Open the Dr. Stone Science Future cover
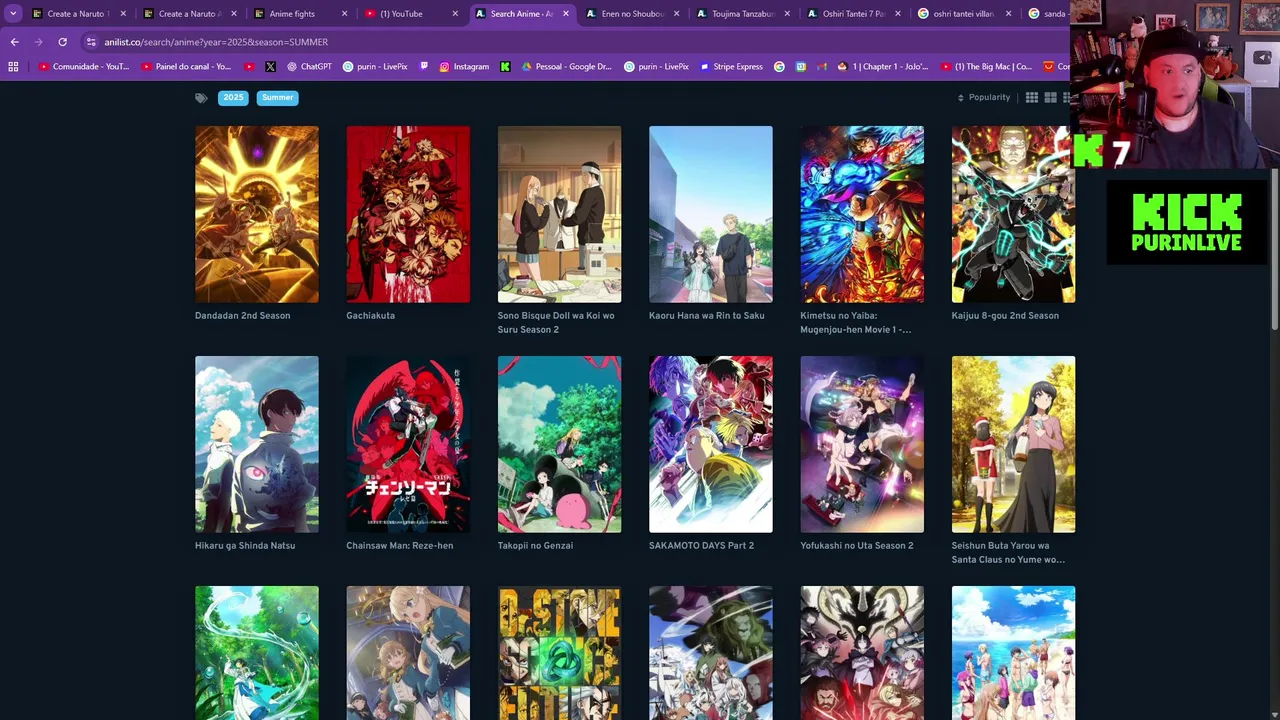The image size is (1280, 720). point(559,653)
